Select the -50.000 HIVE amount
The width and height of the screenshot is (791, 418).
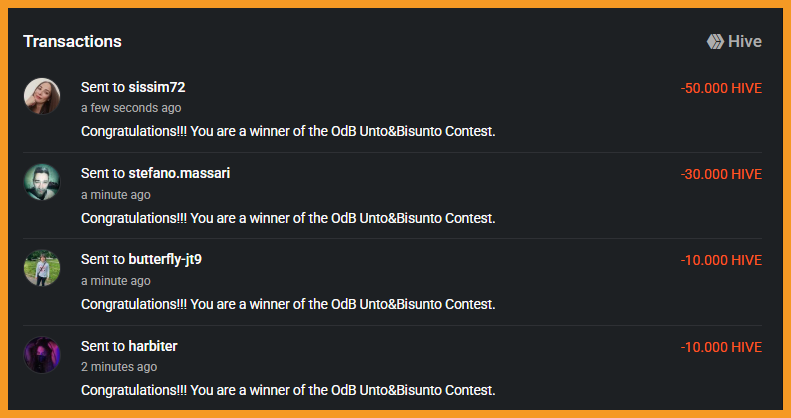(721, 89)
